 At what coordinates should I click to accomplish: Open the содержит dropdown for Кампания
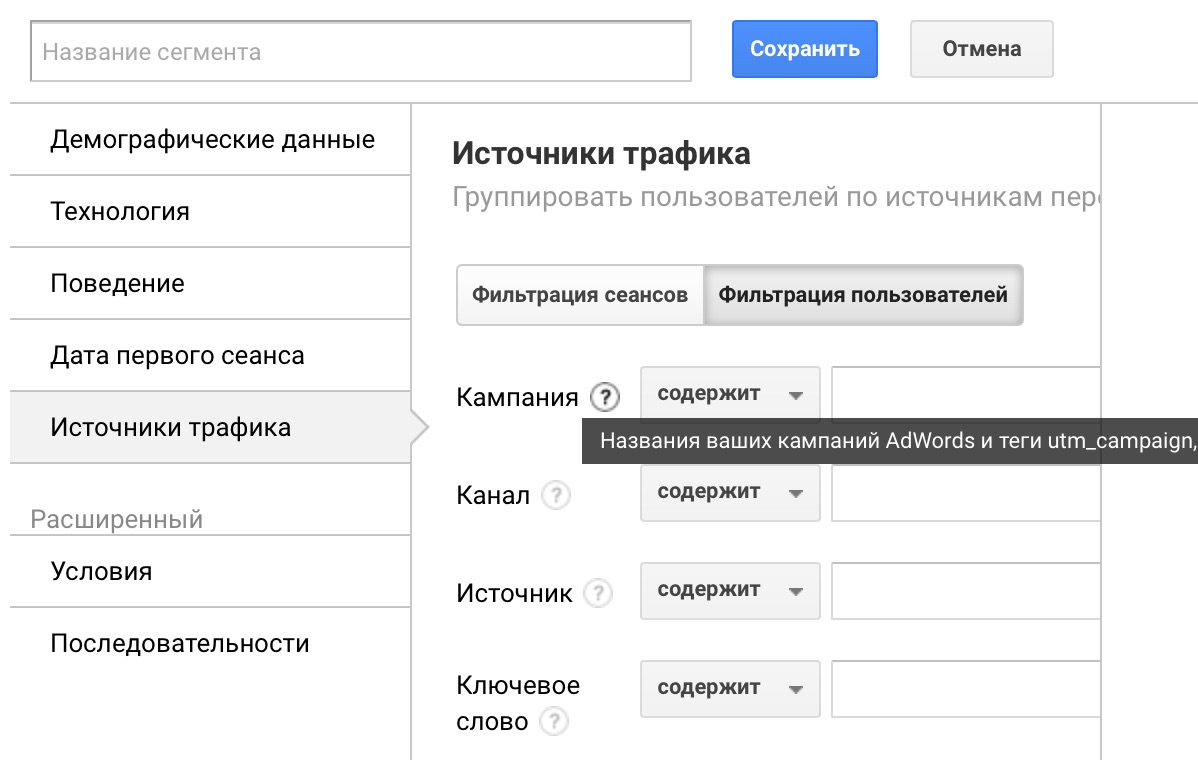pyautogui.click(x=730, y=393)
